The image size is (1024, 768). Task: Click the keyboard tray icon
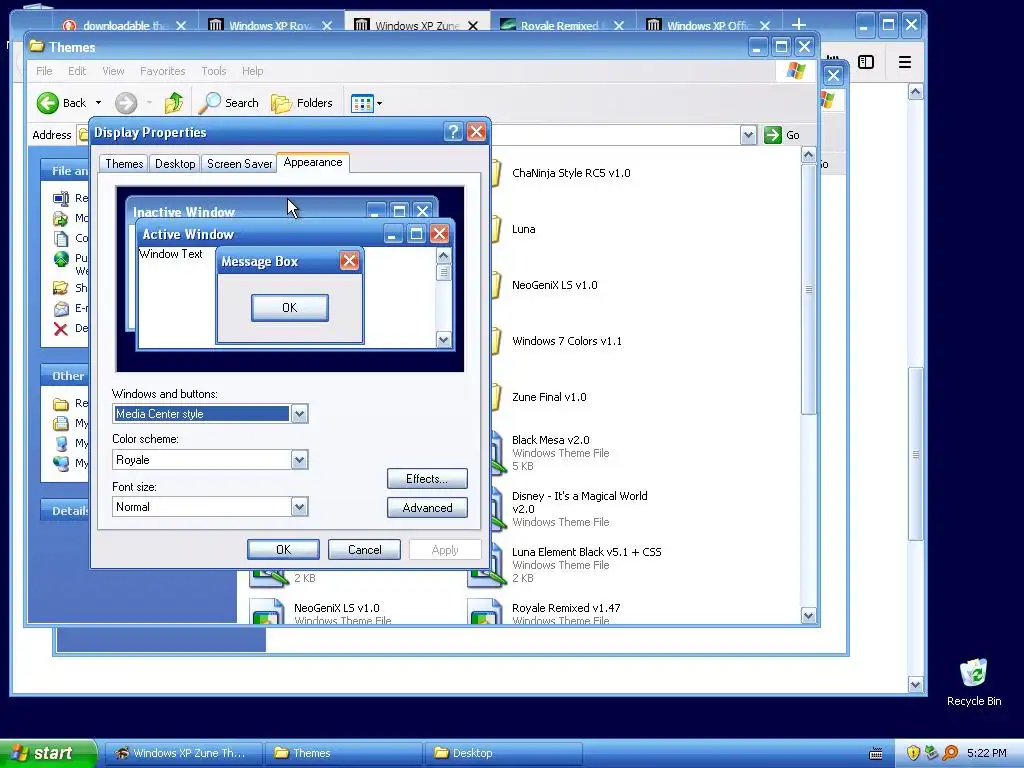pyautogui.click(x=876, y=754)
